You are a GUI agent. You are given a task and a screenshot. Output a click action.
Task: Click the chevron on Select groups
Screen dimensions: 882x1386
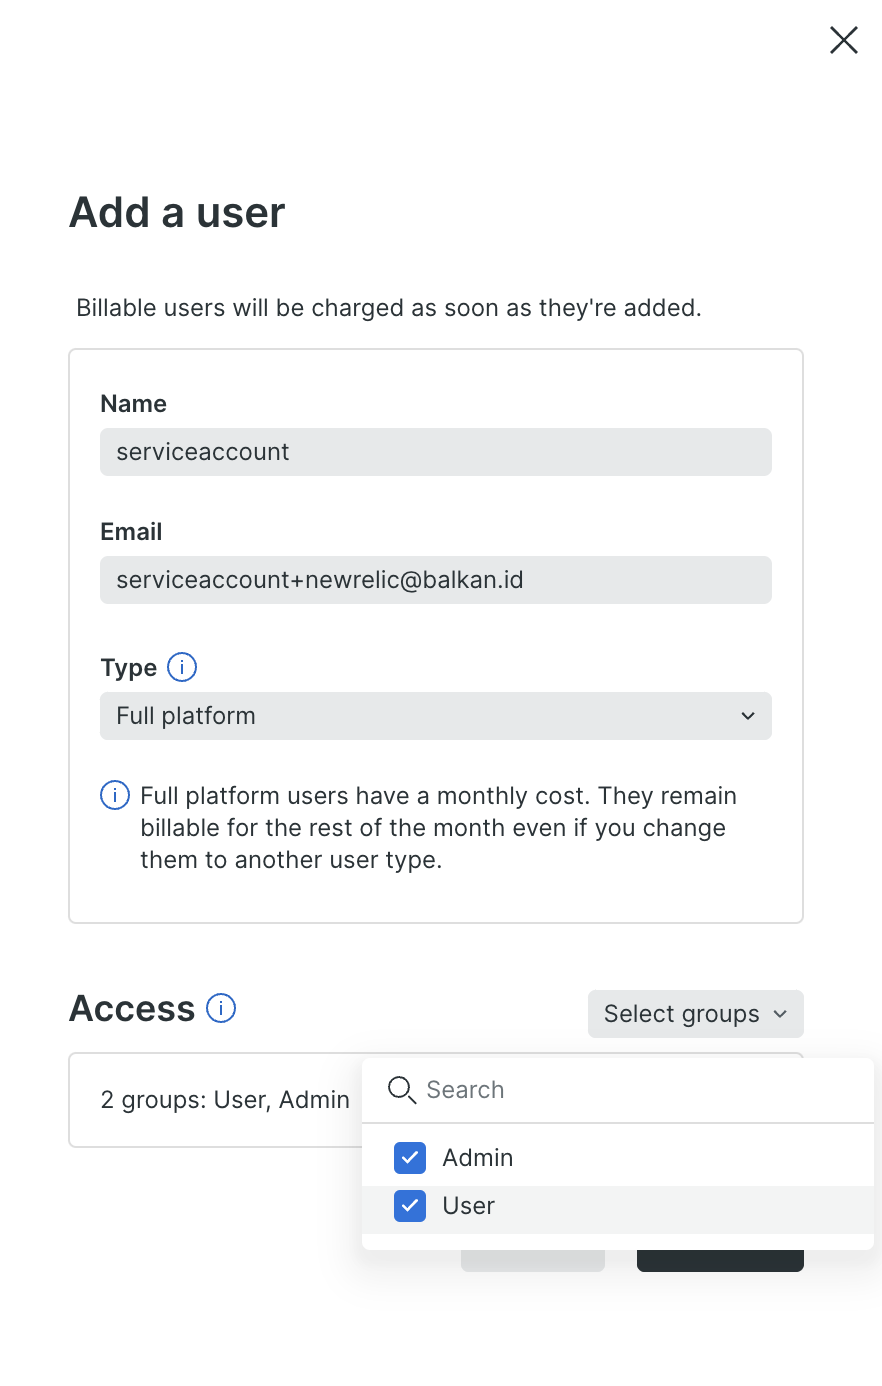[781, 1014]
